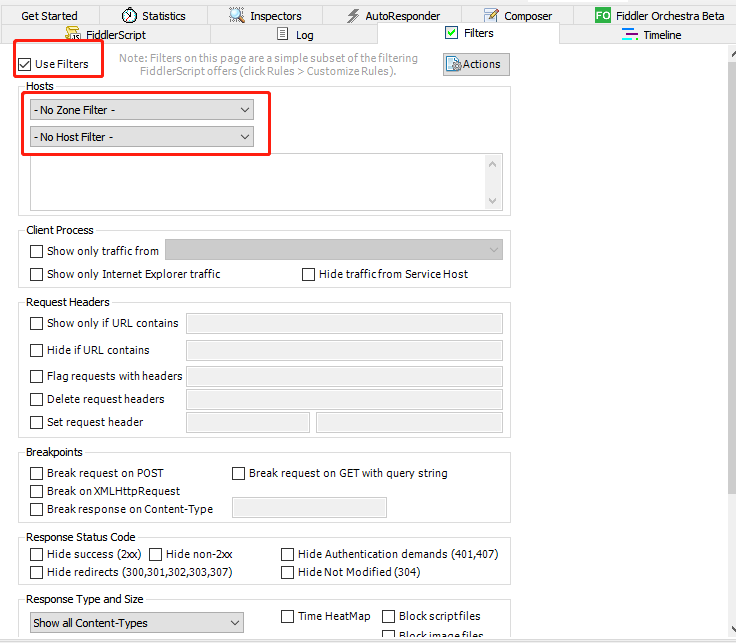Check Hide success (2xx)
The height and width of the screenshot is (643, 736).
(36, 554)
